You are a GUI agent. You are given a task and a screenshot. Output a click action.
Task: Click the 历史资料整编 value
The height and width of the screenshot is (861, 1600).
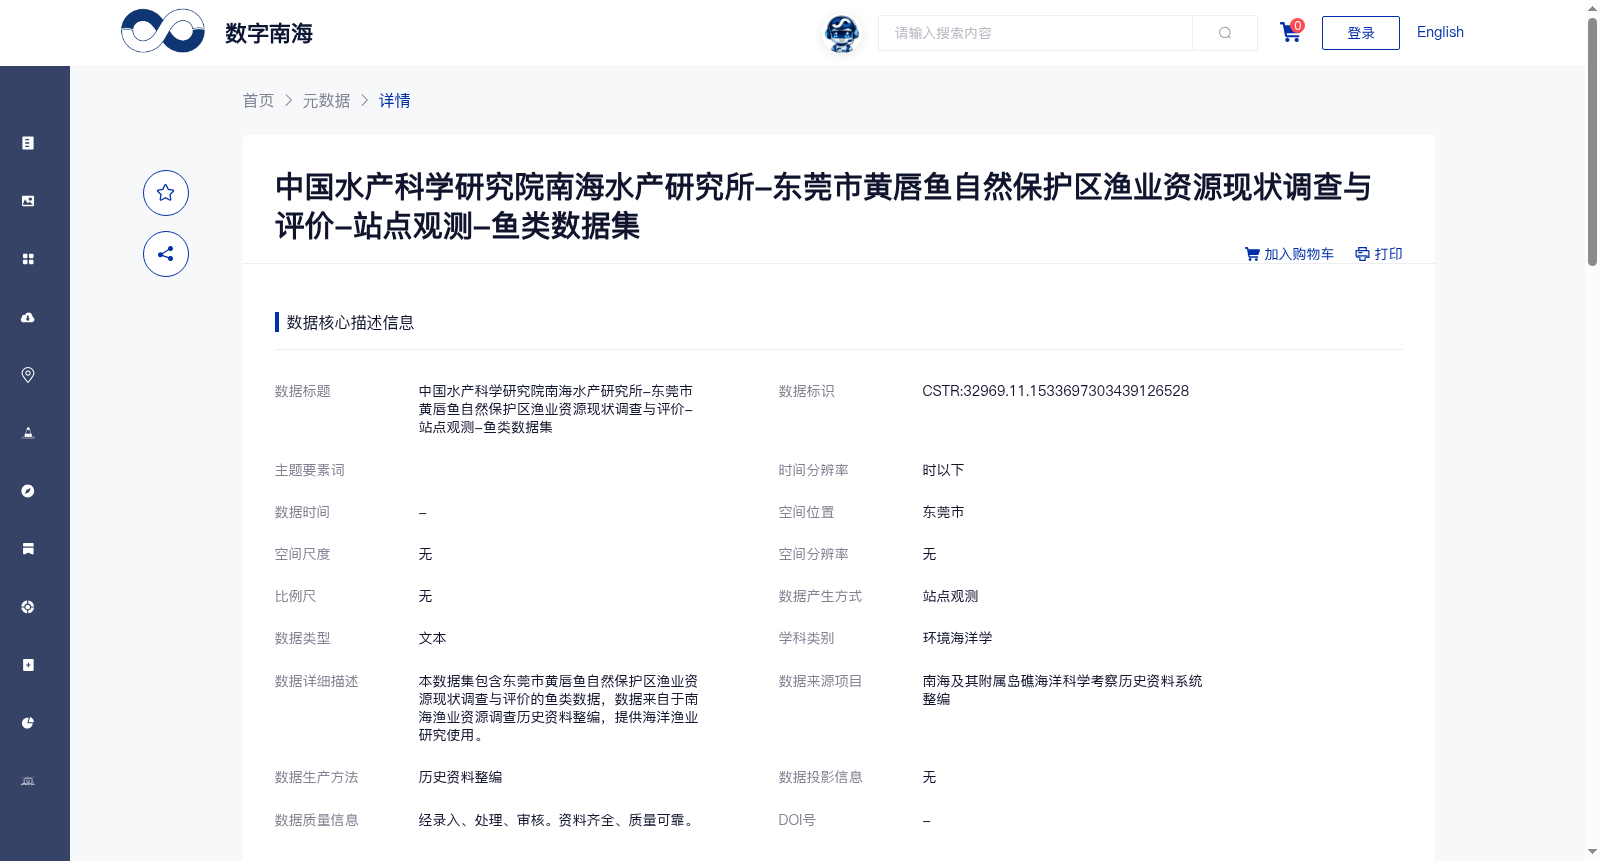(460, 777)
